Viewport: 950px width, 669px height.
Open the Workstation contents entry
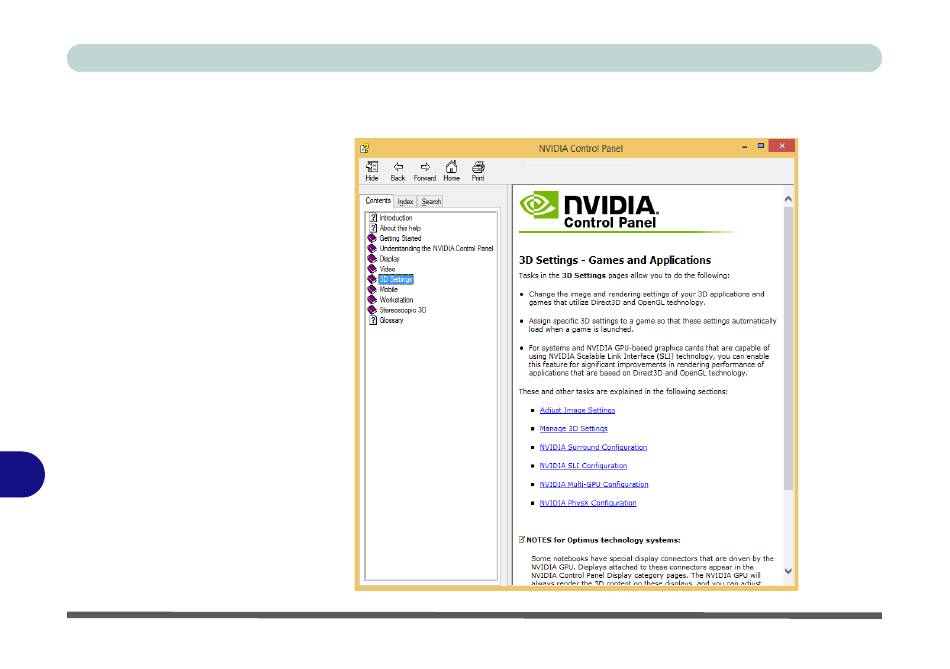click(396, 300)
